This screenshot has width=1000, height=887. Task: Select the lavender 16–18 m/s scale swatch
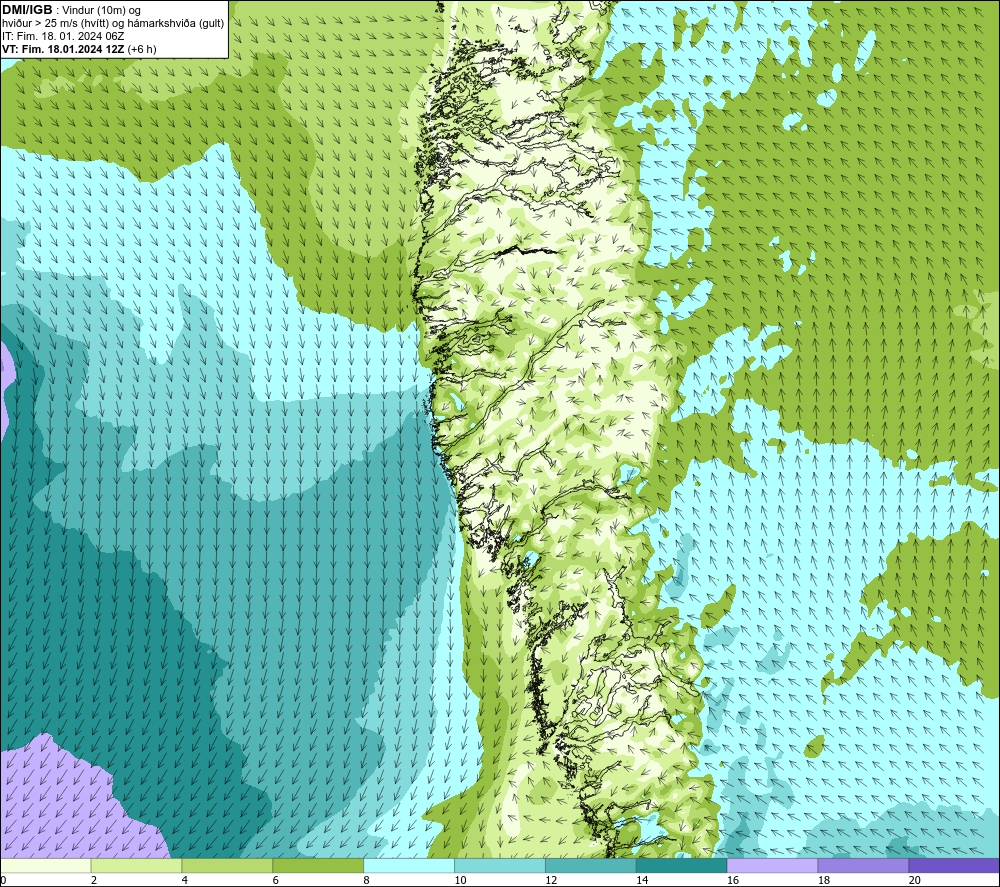click(772, 865)
